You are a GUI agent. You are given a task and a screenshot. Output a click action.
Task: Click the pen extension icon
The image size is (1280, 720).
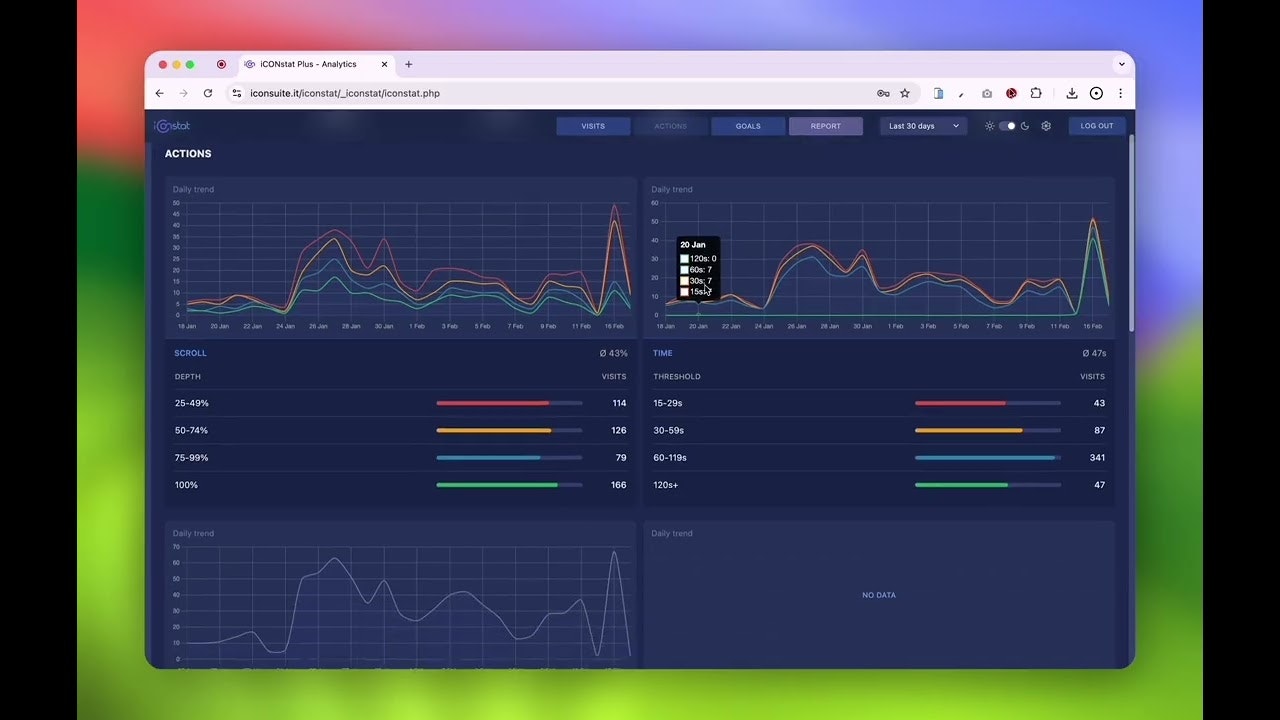[962, 93]
